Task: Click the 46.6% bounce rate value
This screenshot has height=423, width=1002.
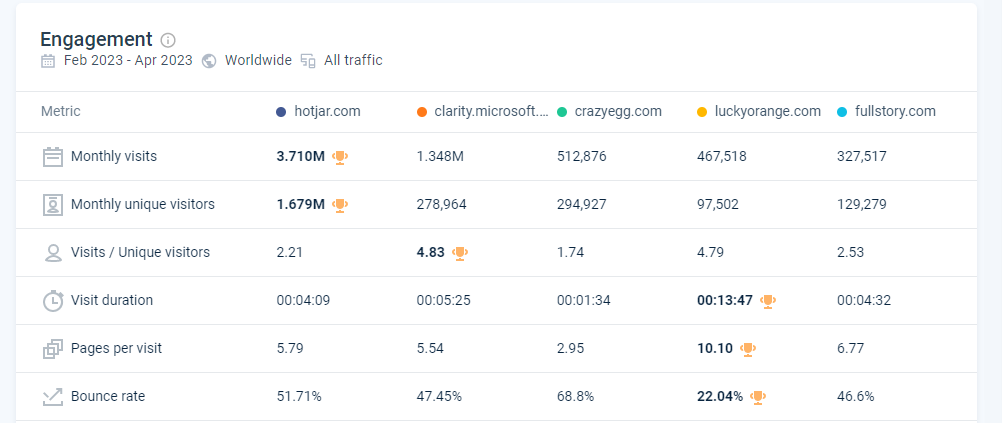Action: (x=856, y=396)
